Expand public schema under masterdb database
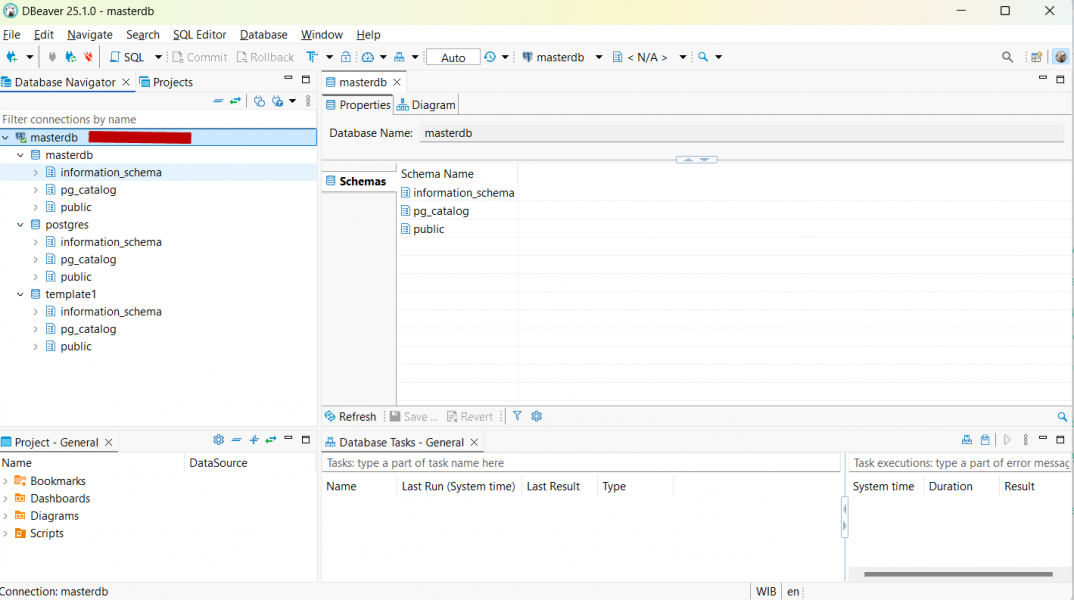 click(x=36, y=207)
